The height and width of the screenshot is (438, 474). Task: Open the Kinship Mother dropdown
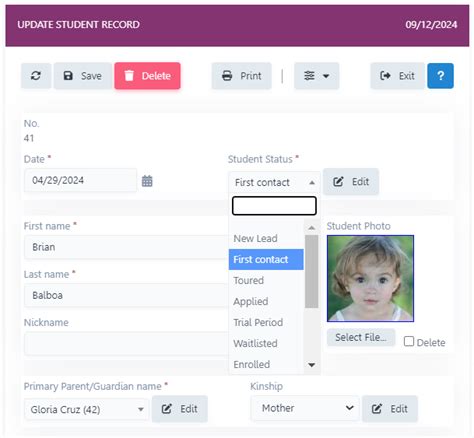pos(305,408)
